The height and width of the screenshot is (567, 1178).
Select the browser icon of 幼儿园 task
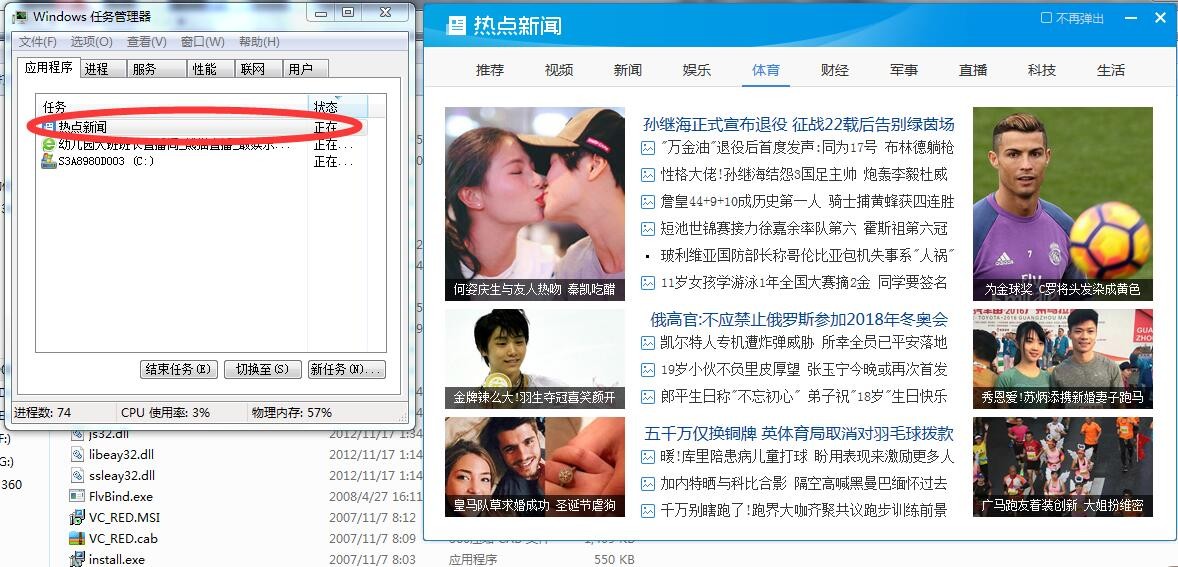[47, 144]
